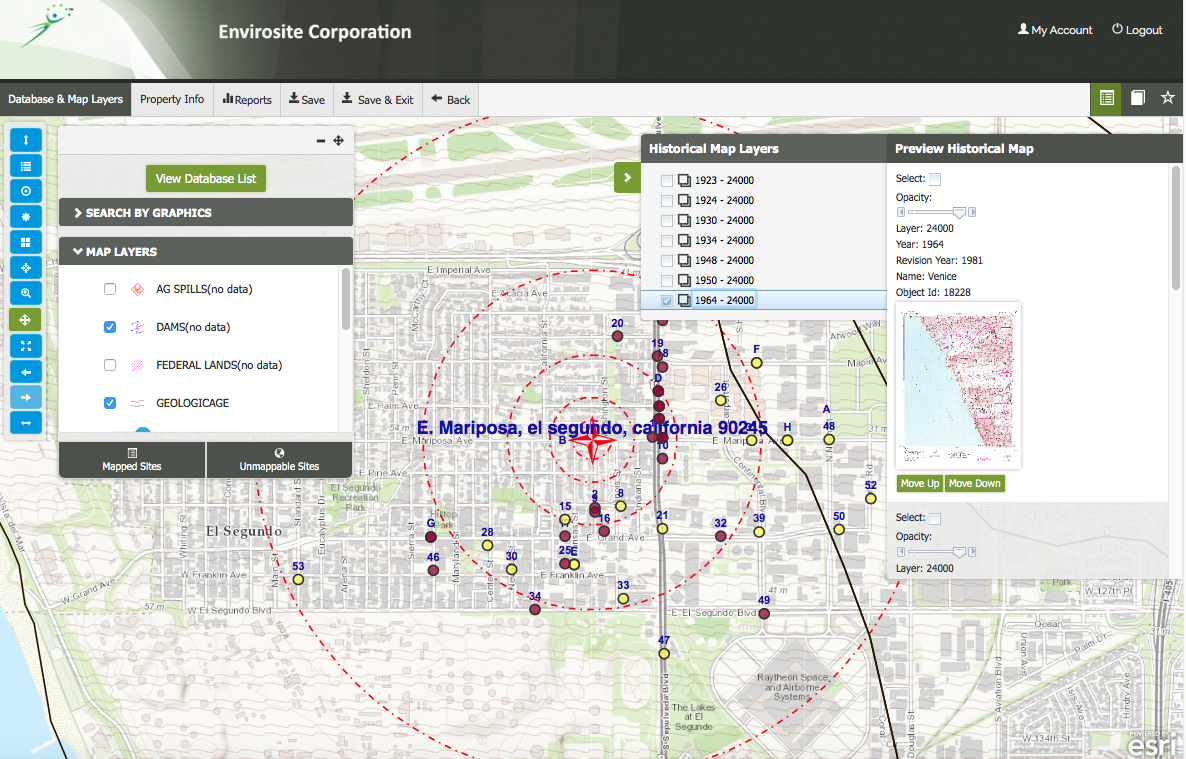Screen dimensions: 1186x759
Task: Check the 1923 - 24000 historical layer
Action: point(666,180)
